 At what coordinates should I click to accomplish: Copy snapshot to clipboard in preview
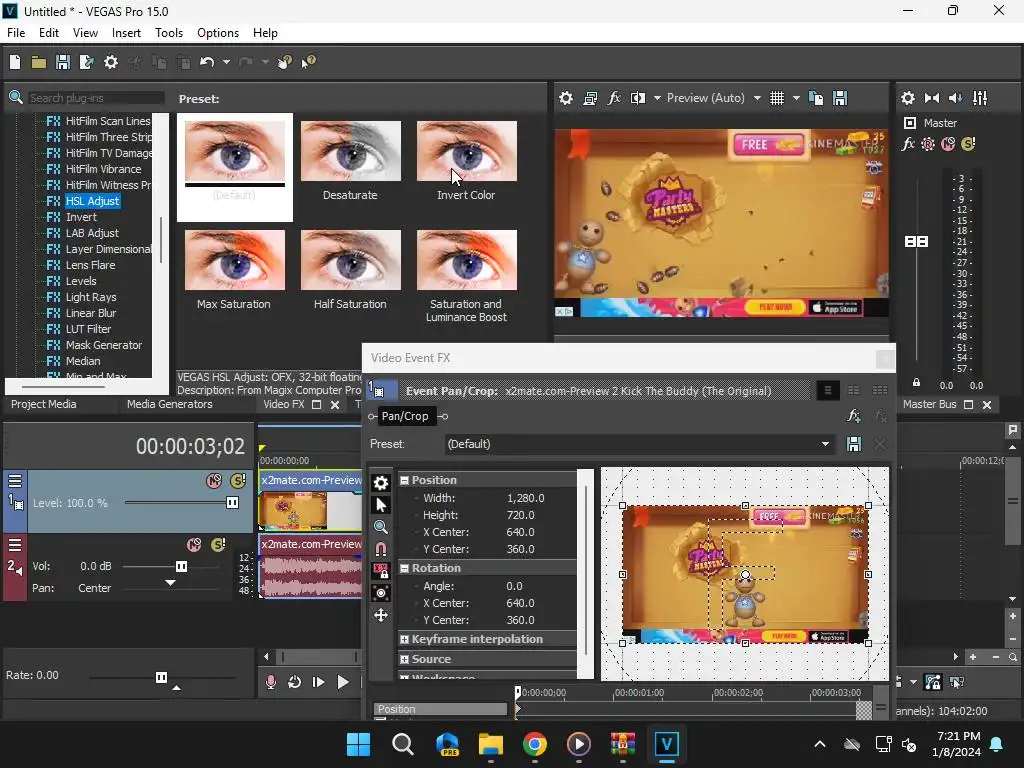816,98
